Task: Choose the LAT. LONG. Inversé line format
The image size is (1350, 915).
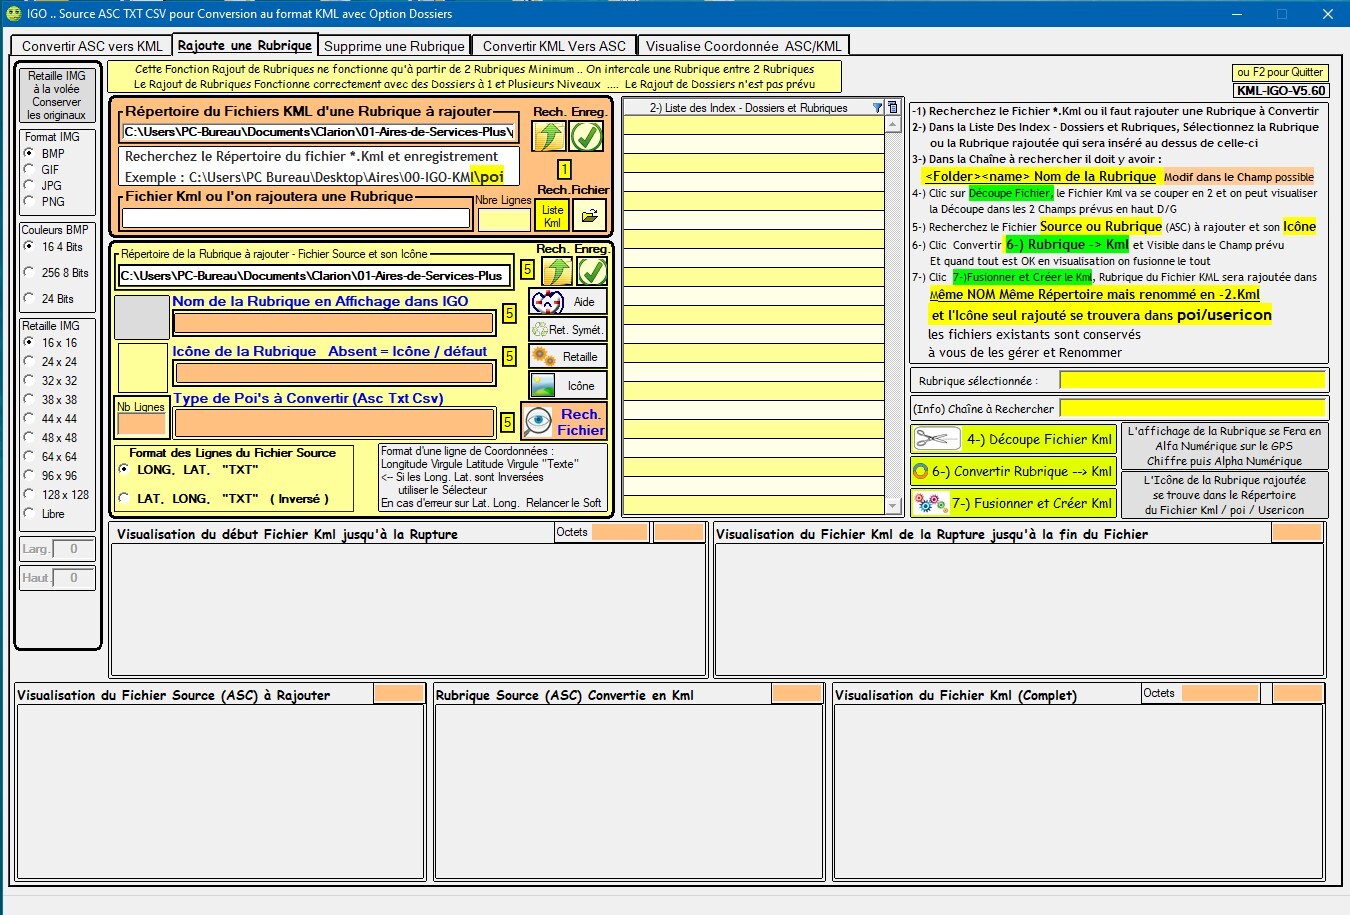Action: click(x=124, y=498)
